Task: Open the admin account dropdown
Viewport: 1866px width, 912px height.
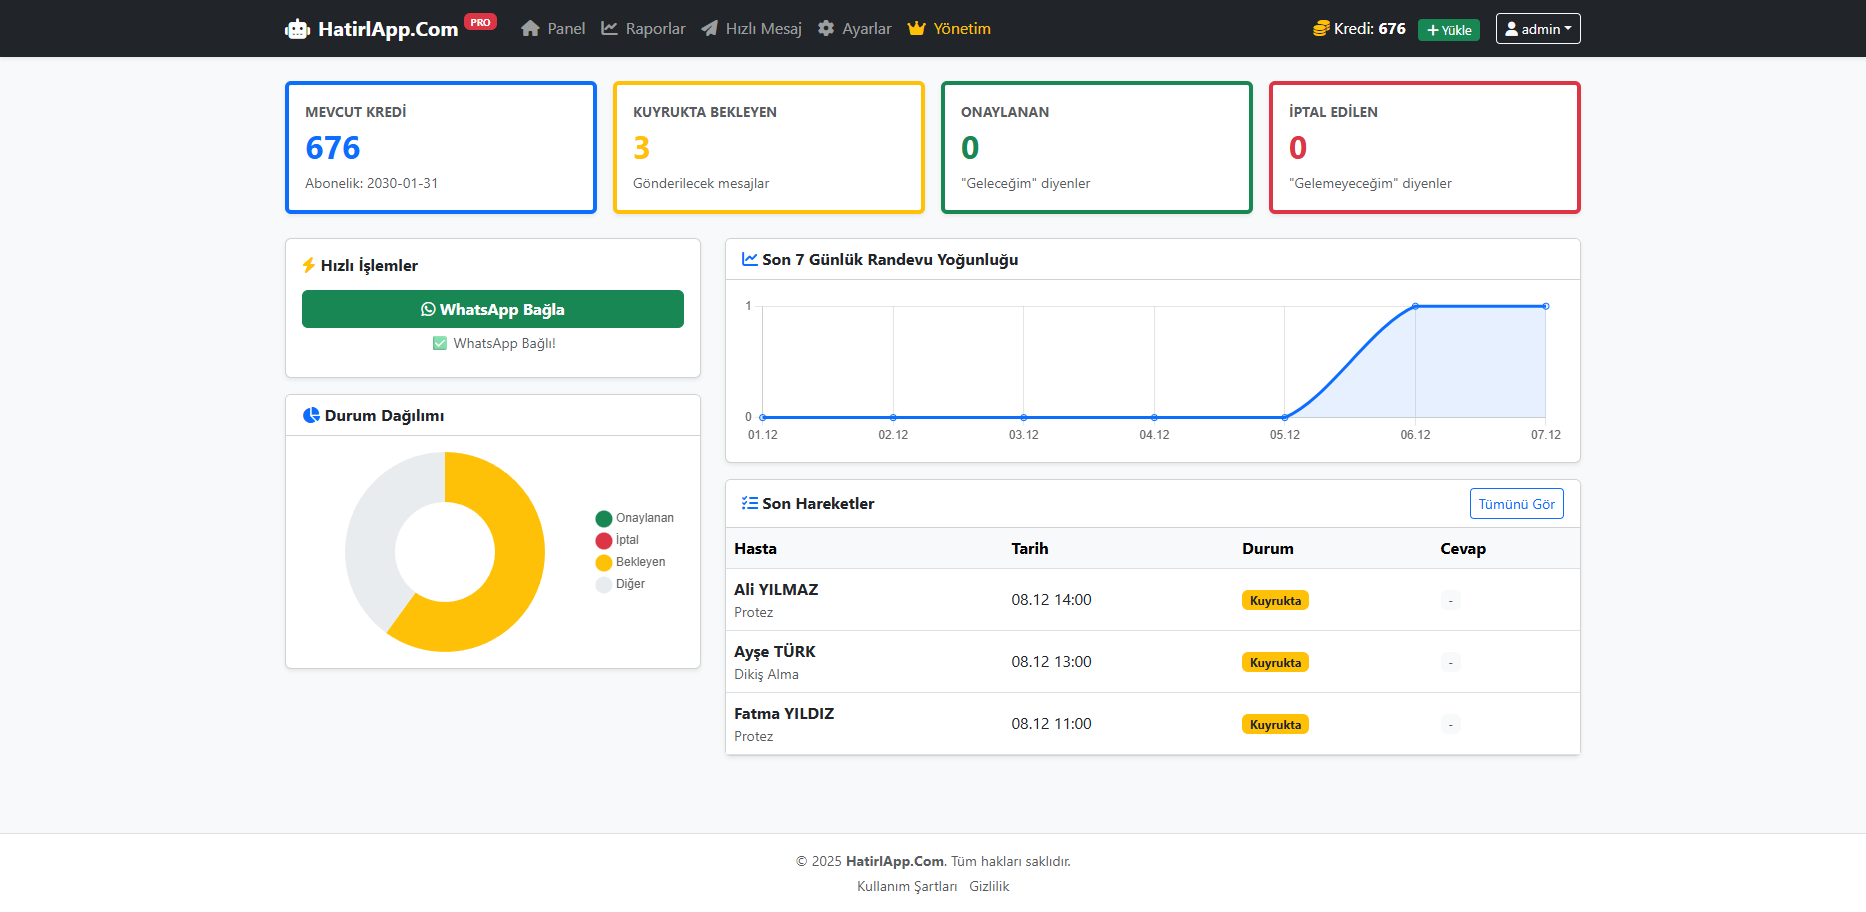Action: click(x=1537, y=28)
